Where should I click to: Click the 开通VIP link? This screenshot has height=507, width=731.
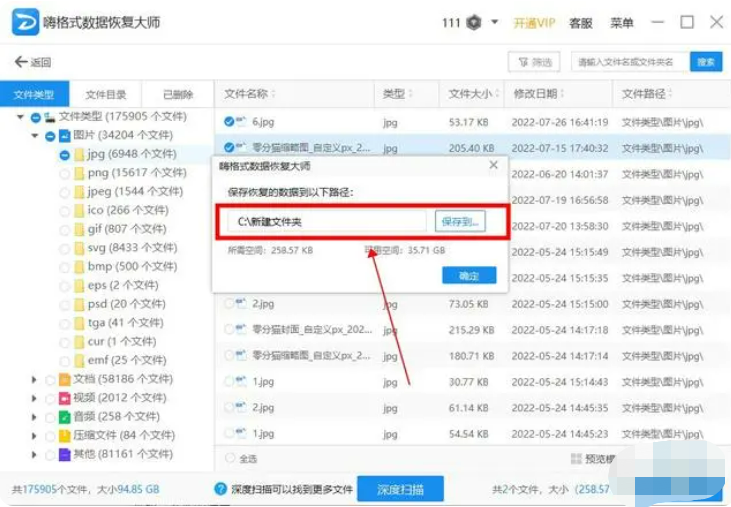(534, 22)
